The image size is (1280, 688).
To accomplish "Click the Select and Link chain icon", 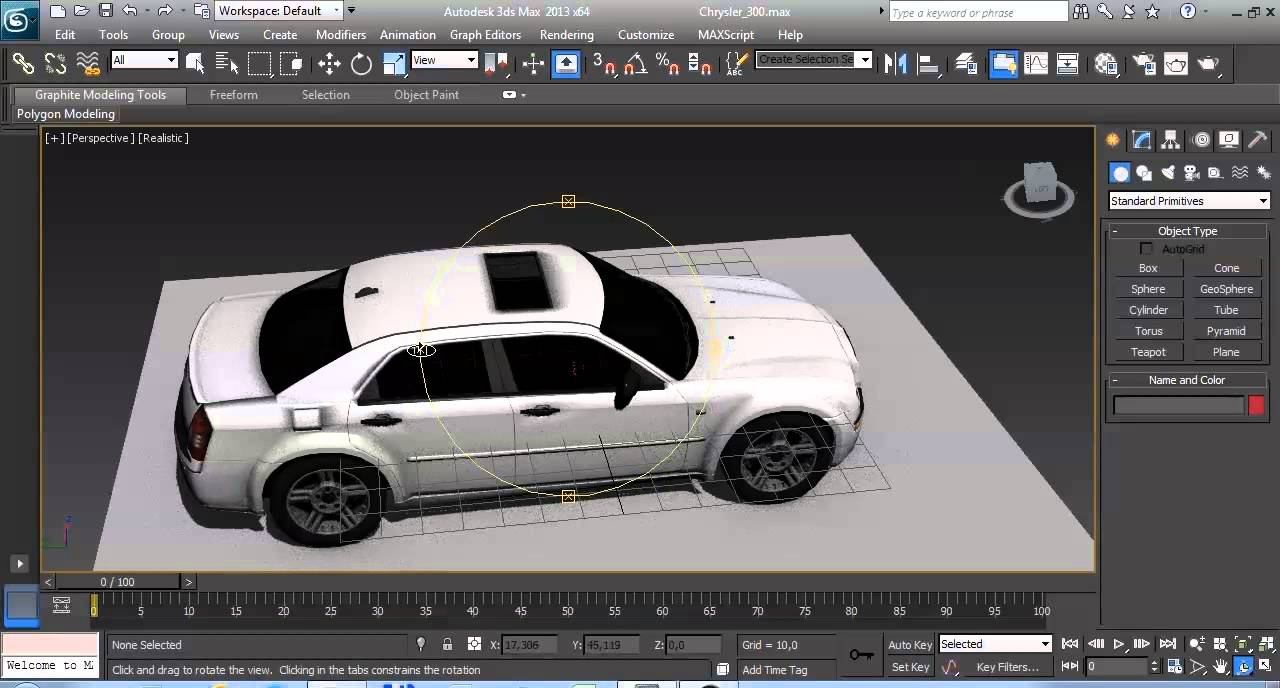I will pyautogui.click(x=23, y=64).
